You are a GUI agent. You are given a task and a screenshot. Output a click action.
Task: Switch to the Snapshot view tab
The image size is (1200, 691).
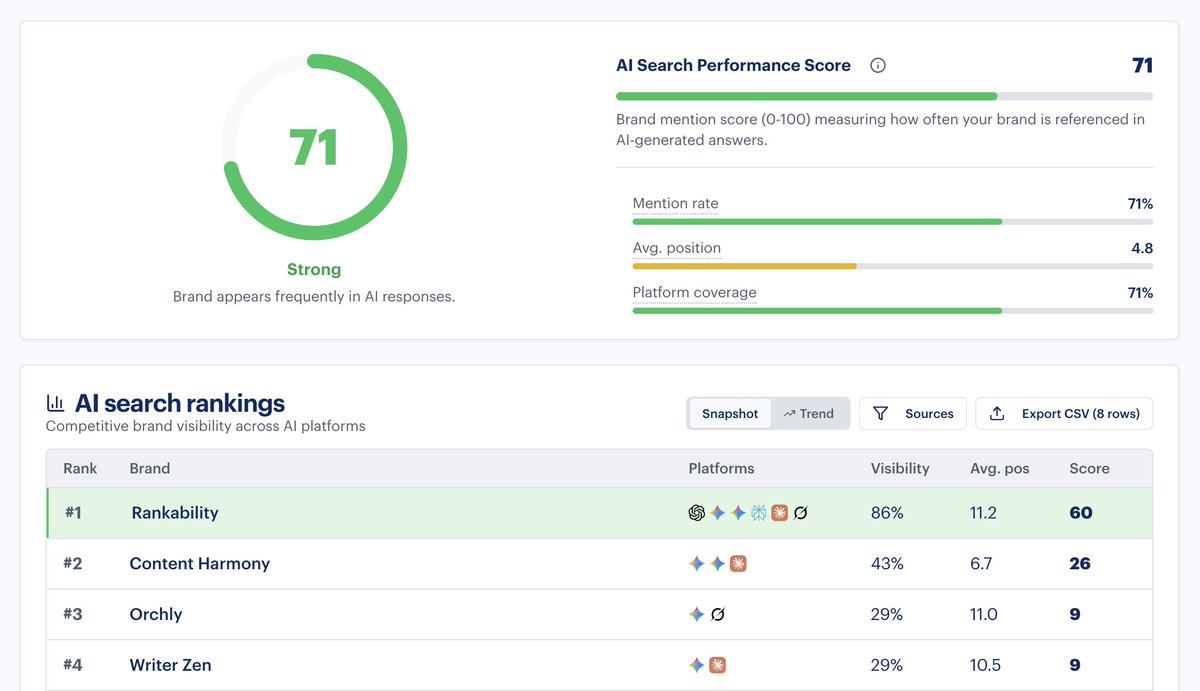click(x=730, y=413)
